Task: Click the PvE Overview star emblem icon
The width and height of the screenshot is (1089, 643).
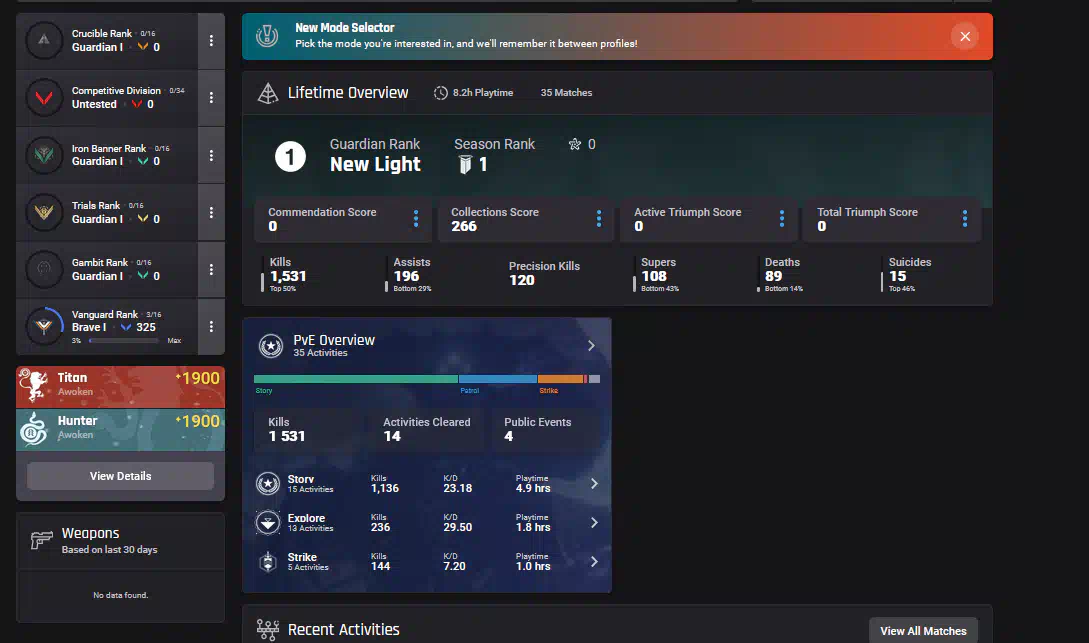Action: tap(270, 345)
